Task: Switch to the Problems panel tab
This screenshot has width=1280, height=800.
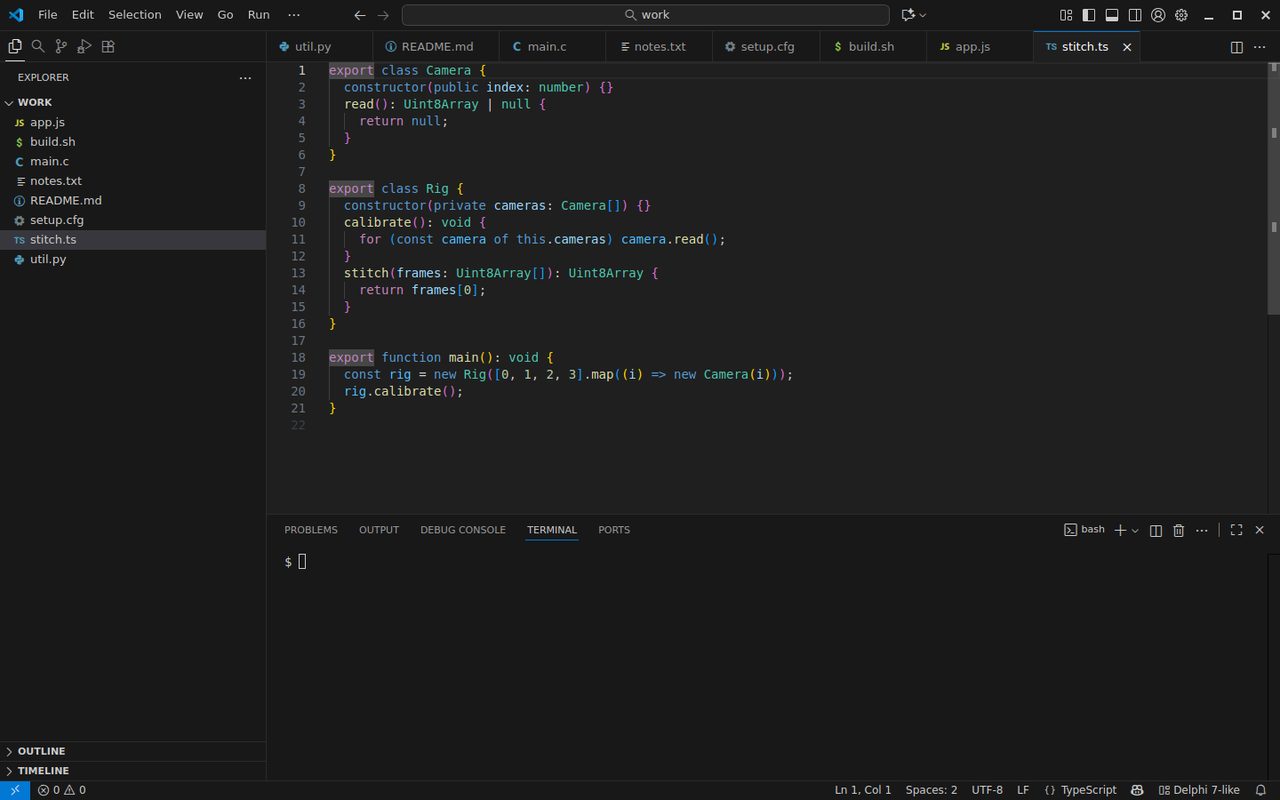Action: 311,530
